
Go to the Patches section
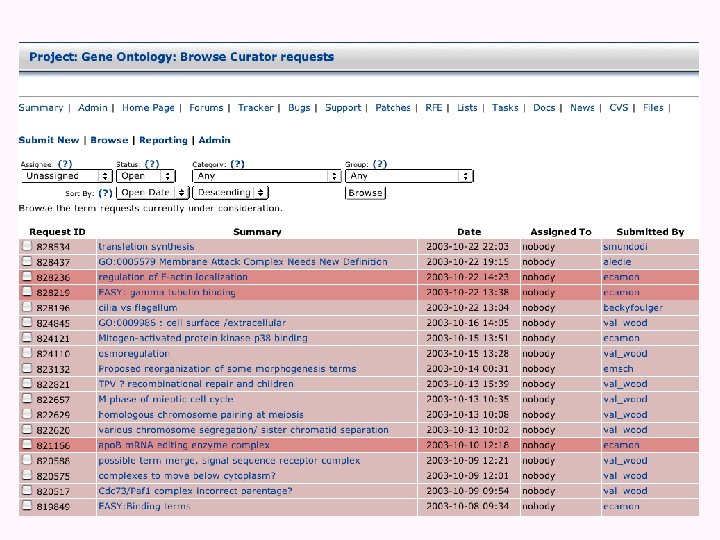[x=393, y=107]
